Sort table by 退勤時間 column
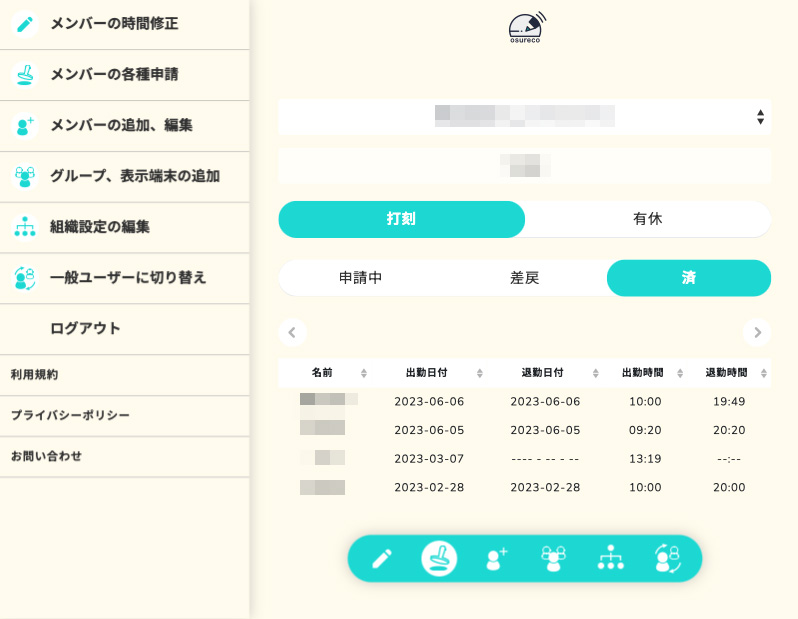This screenshot has height=619, width=798. [736, 373]
